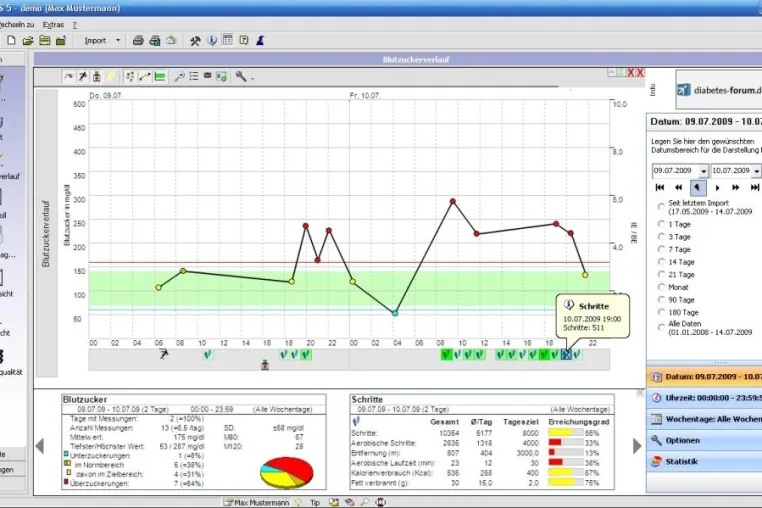The height and width of the screenshot is (508, 762).
Task: Step one day back with highlighted arrow
Action: (x=698, y=187)
